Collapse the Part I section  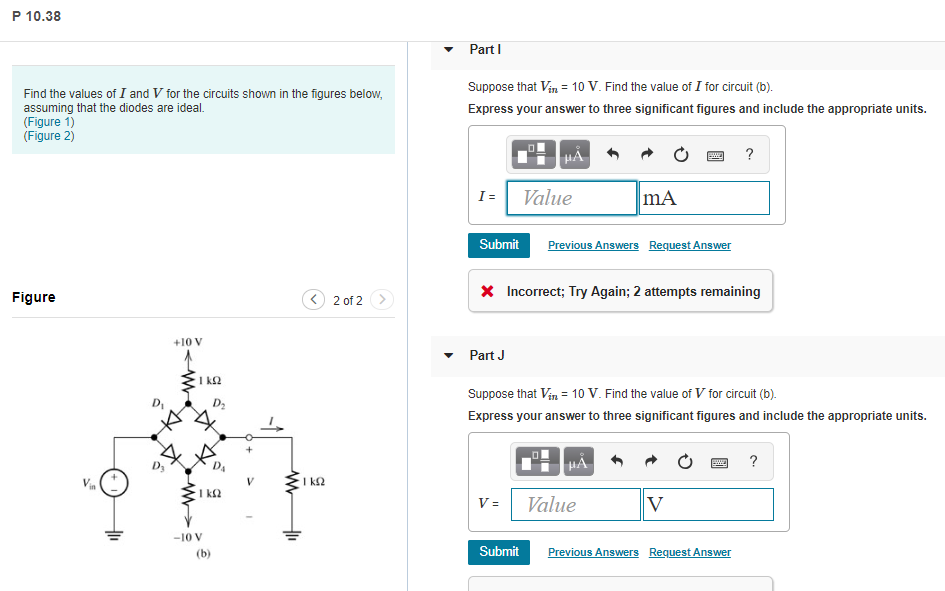tap(447, 49)
